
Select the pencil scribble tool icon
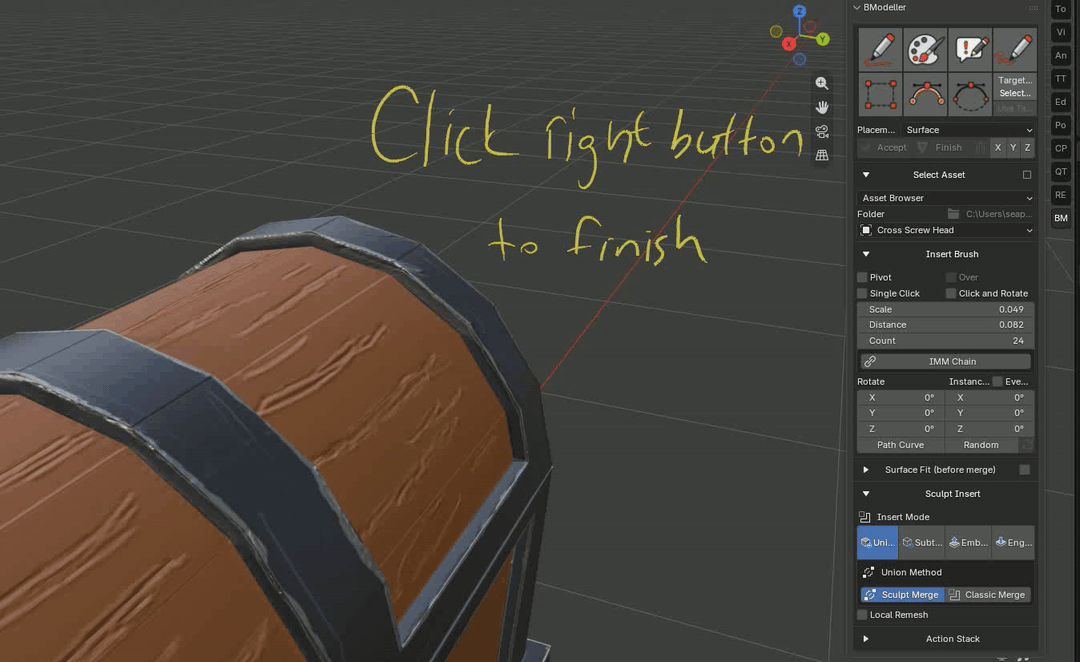point(1015,49)
